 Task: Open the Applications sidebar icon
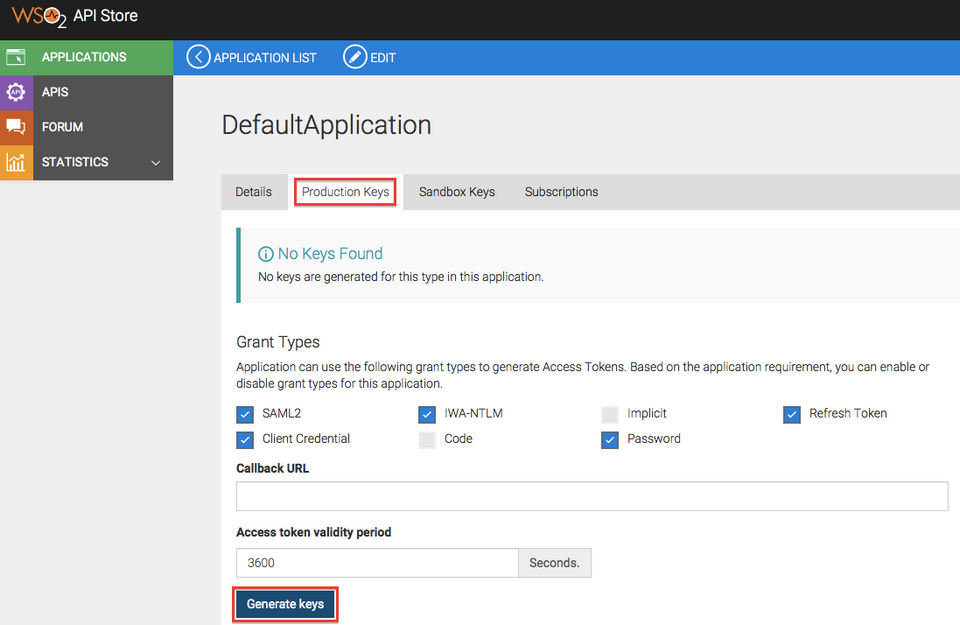[x=16, y=57]
